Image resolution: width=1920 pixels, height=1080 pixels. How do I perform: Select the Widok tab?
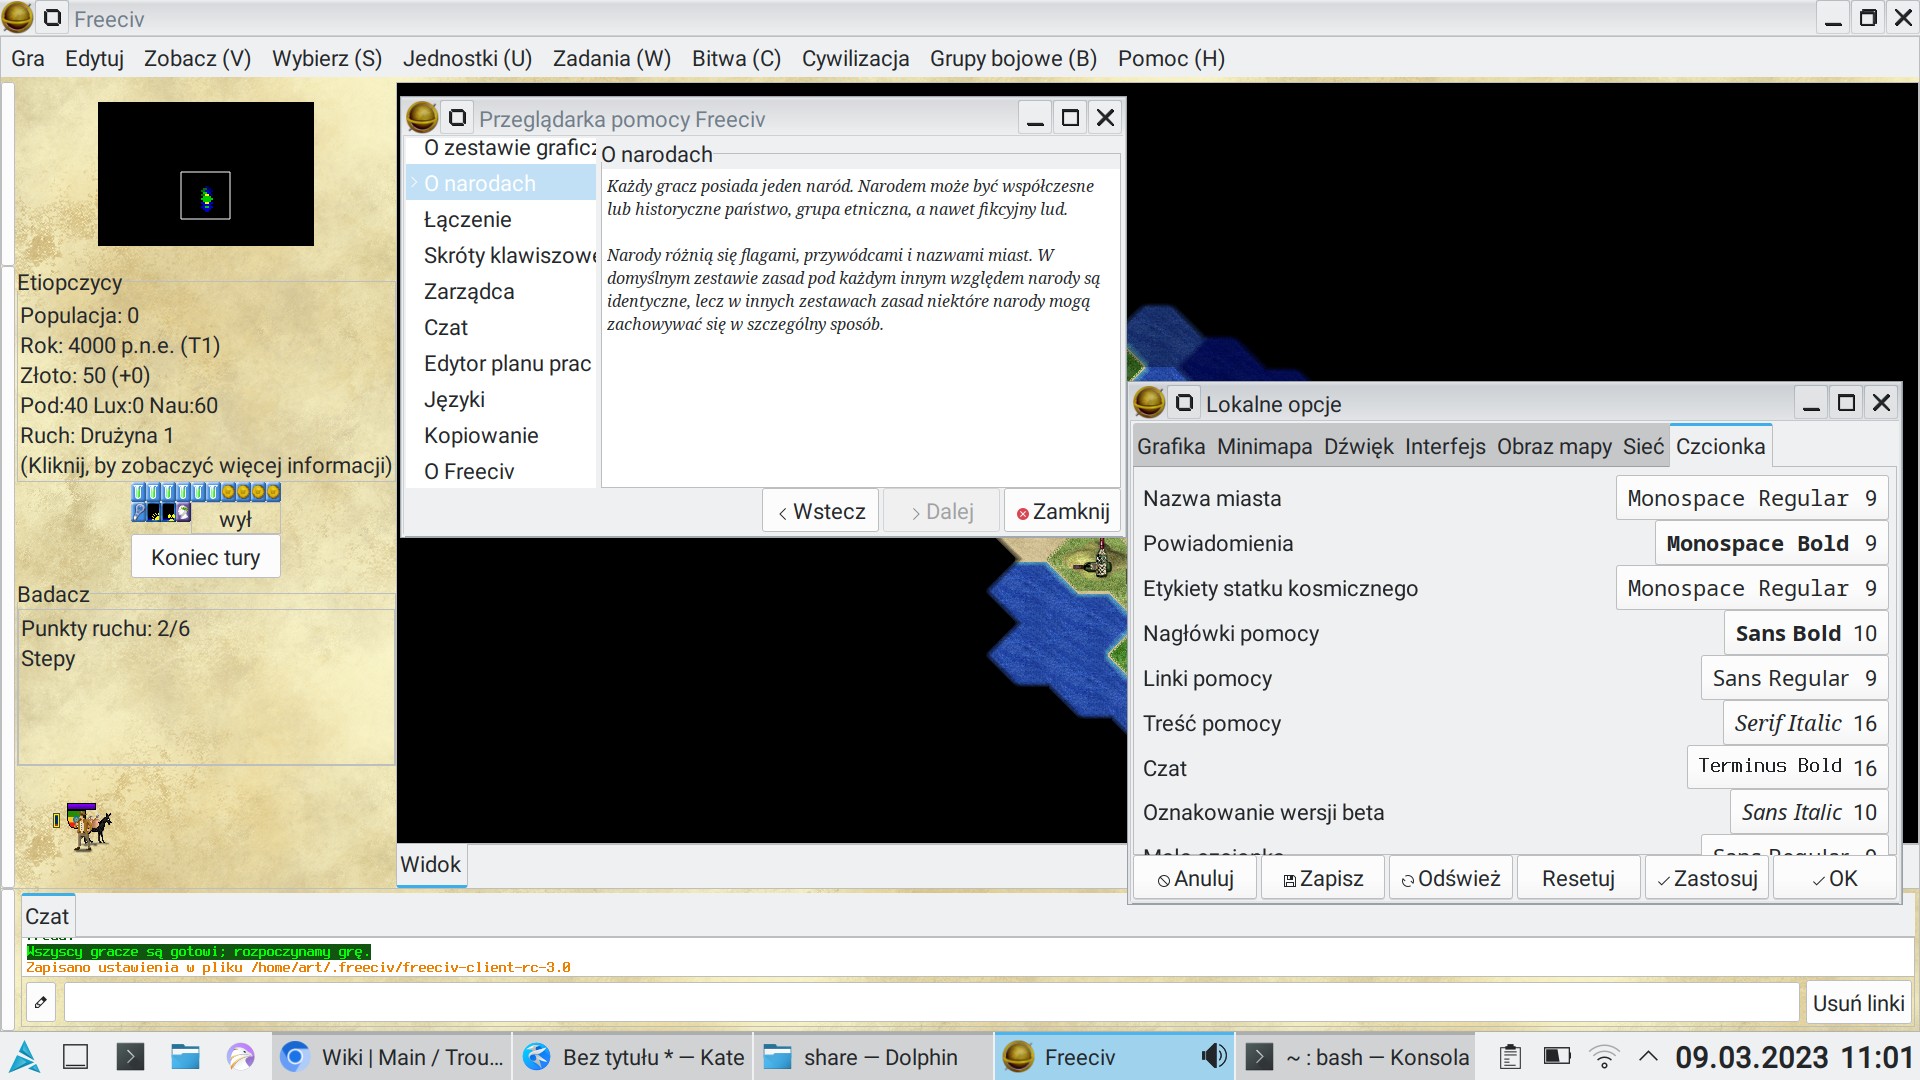[431, 864]
